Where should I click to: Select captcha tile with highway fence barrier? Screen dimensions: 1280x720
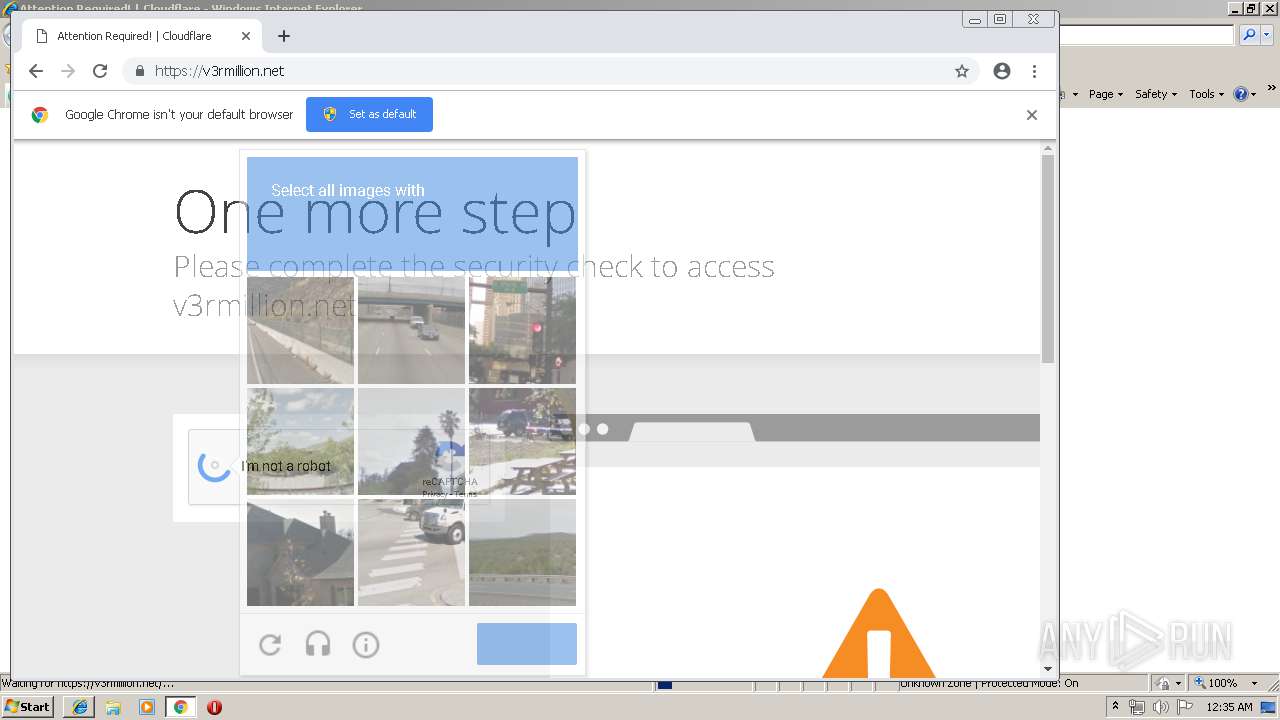pos(300,330)
